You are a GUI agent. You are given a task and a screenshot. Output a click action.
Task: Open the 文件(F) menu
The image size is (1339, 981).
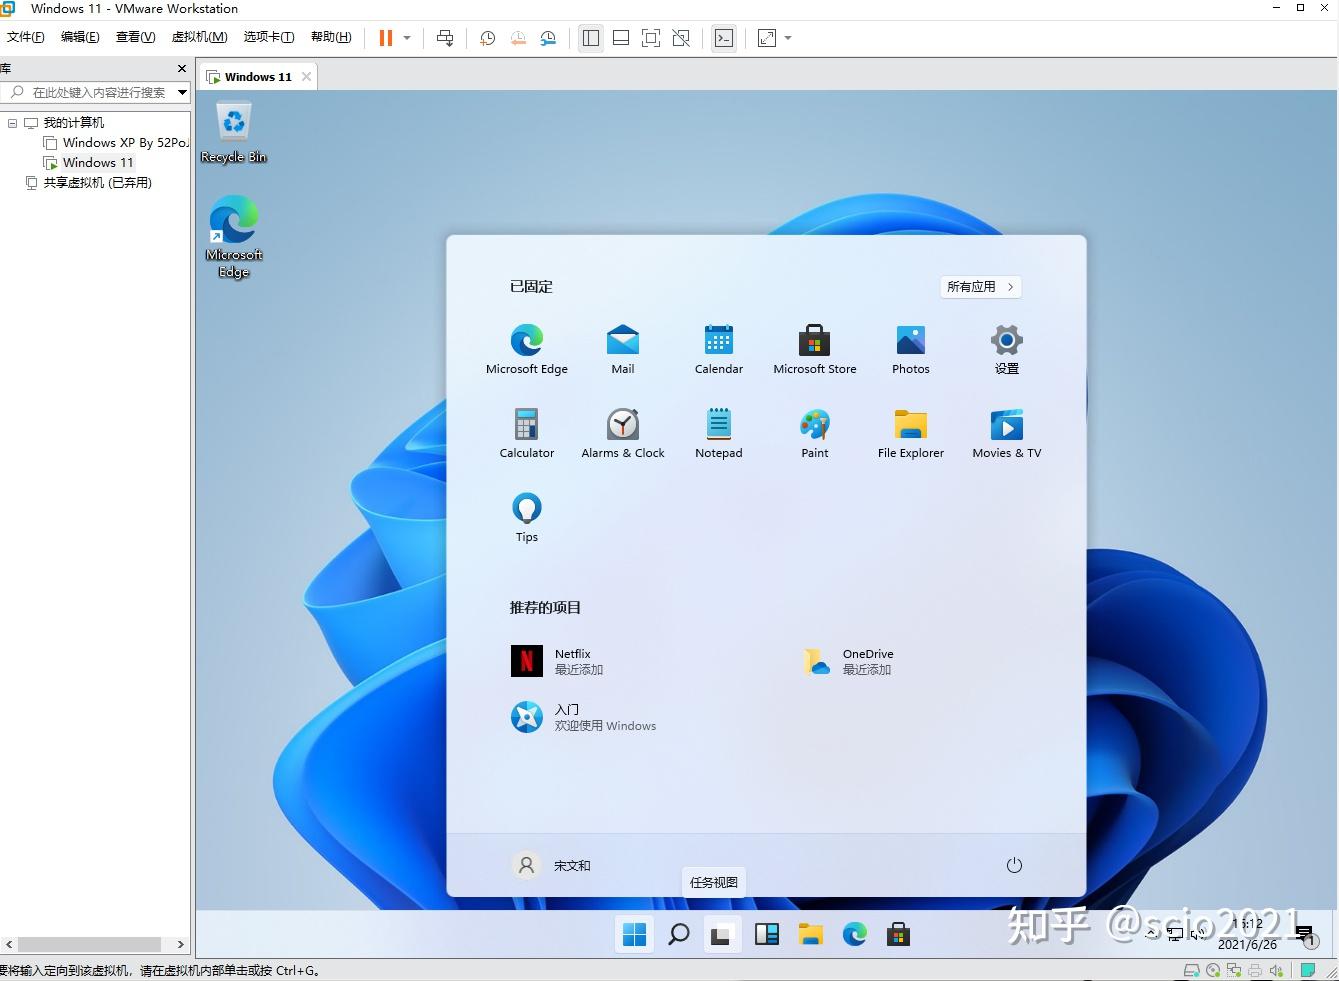click(x=25, y=37)
